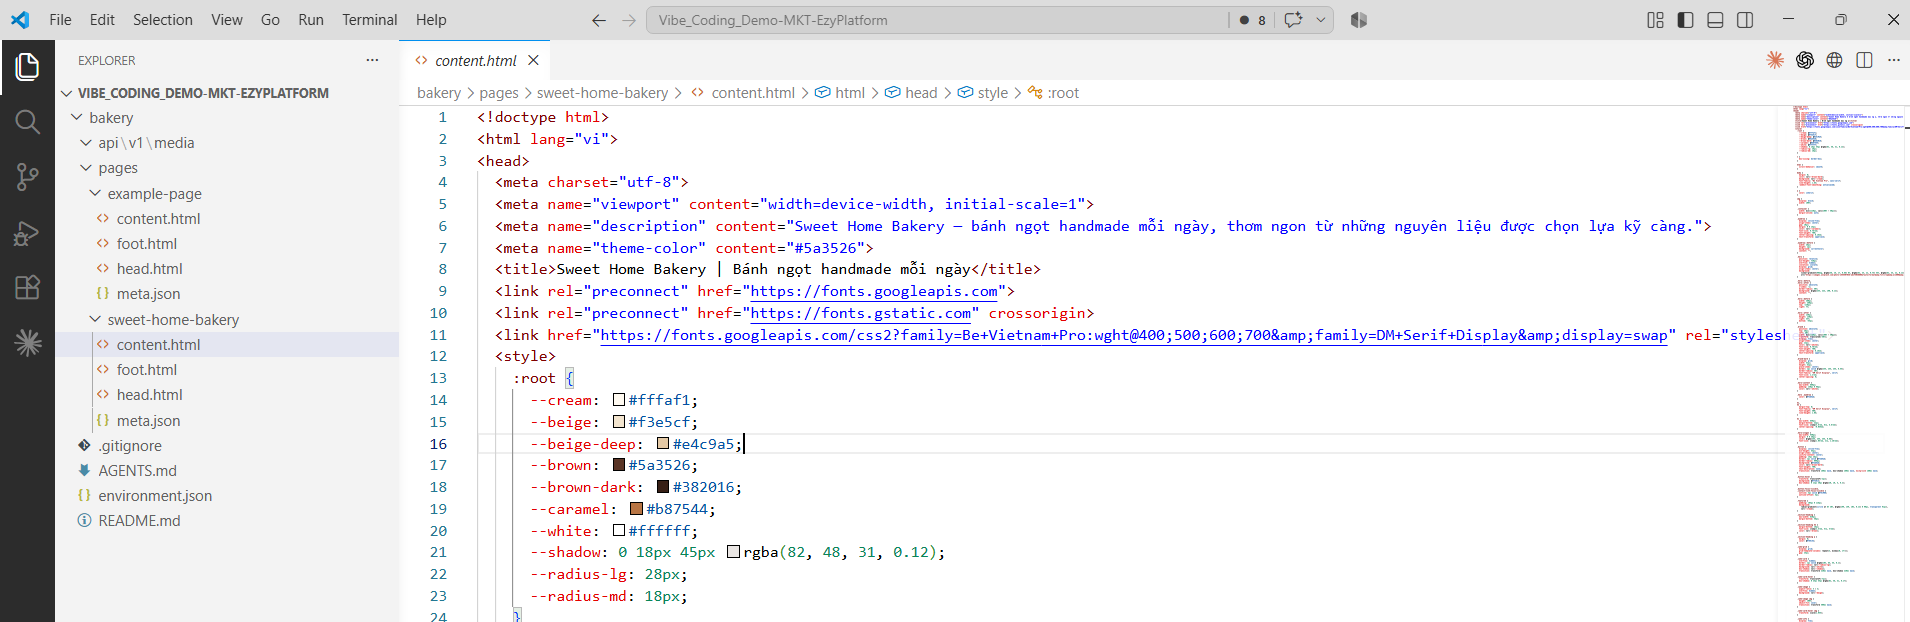This screenshot has height=622, width=1910.
Task: Collapse the pages folder
Action: pos(86,168)
